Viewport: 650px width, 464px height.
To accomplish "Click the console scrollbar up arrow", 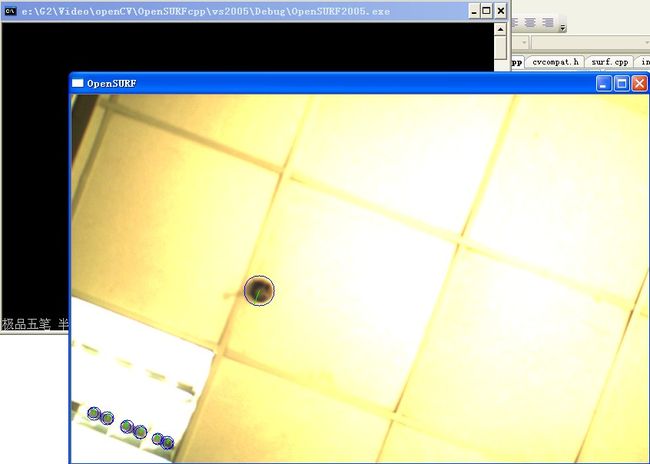I will click(500, 29).
